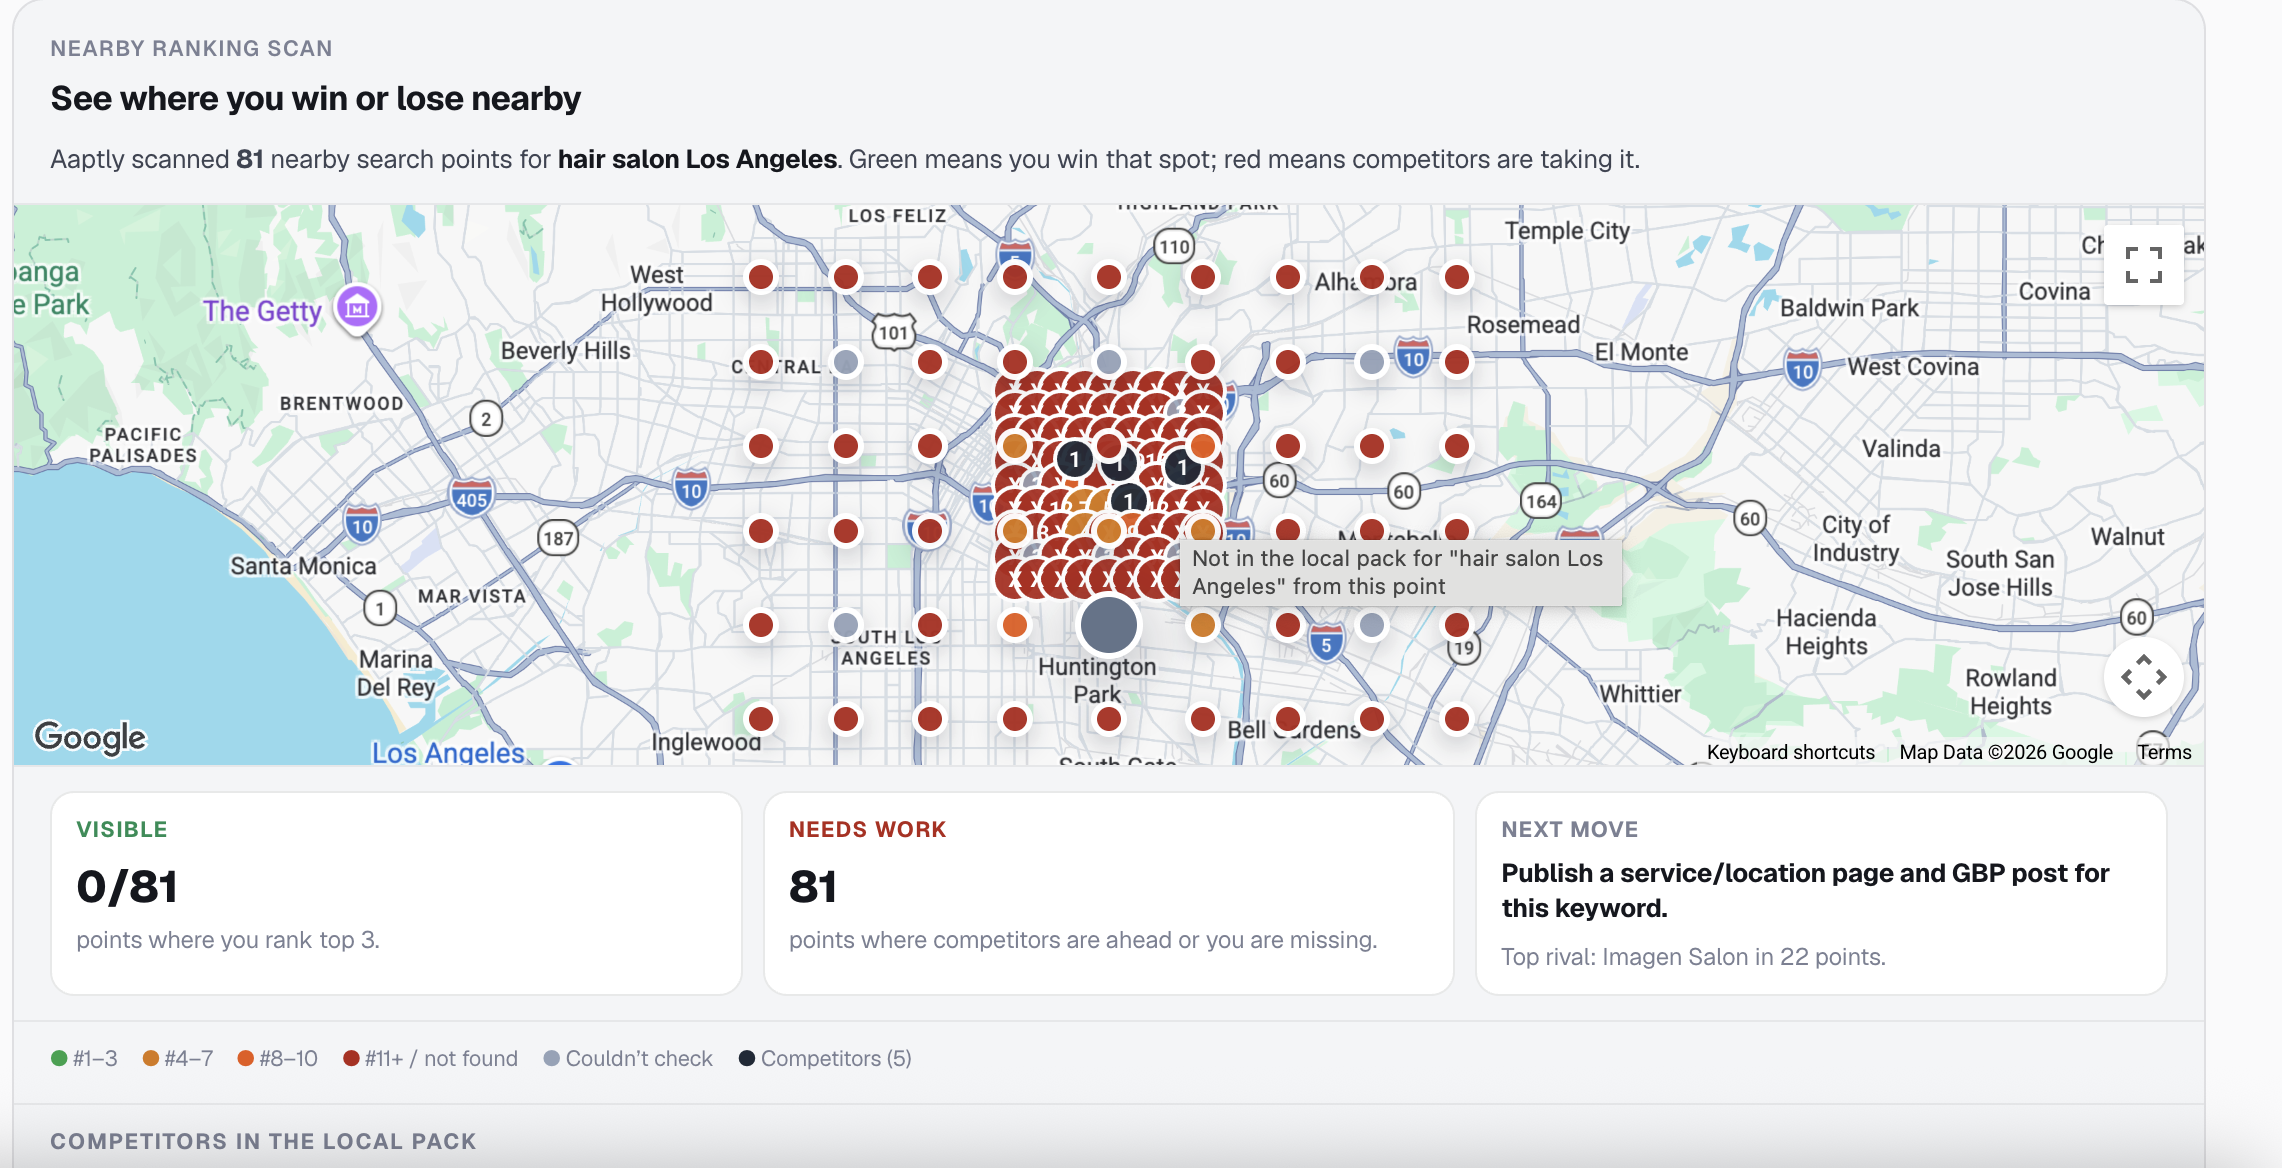Screen dimensions: 2282x1168
Task: Click the #8–10 orange legend entry
Action: click(x=277, y=1058)
